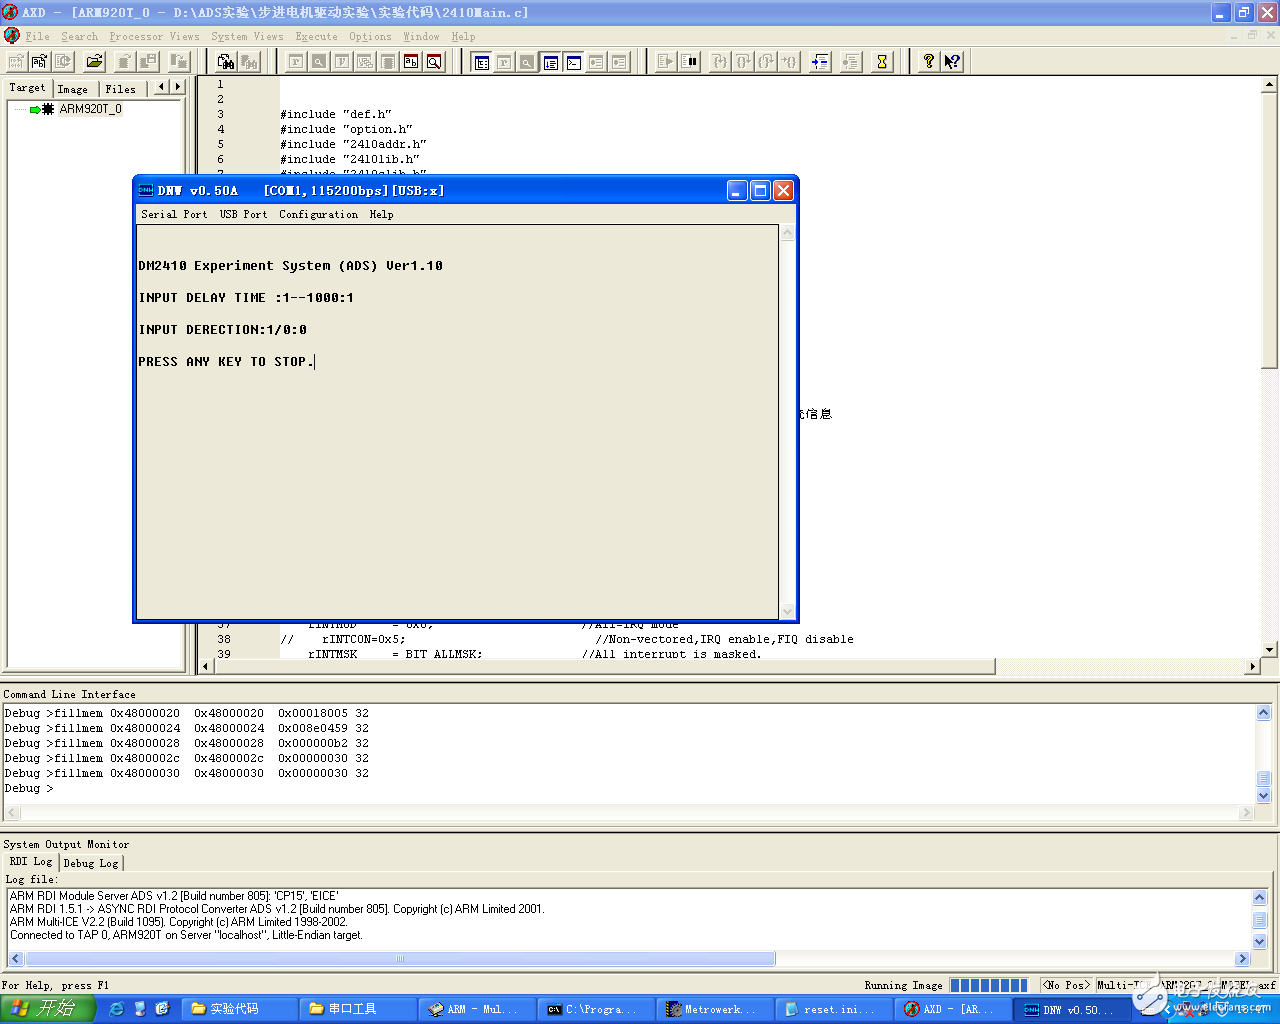1280x1024 pixels.
Task: Open the 实验代码 folder in taskbar
Action: [240, 1009]
